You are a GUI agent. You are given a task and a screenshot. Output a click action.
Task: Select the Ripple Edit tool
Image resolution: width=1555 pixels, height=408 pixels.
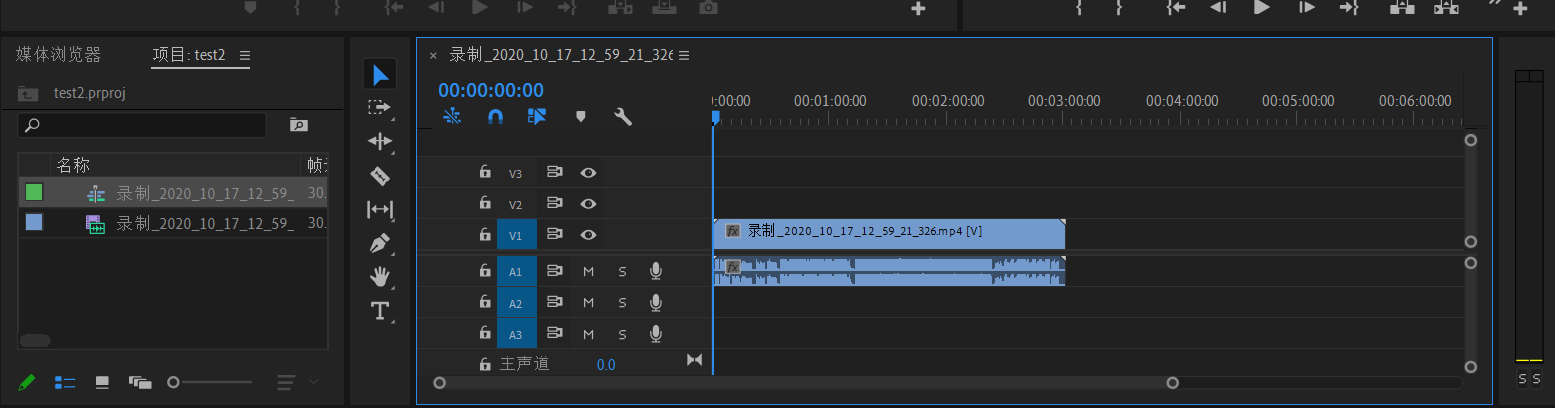379,141
